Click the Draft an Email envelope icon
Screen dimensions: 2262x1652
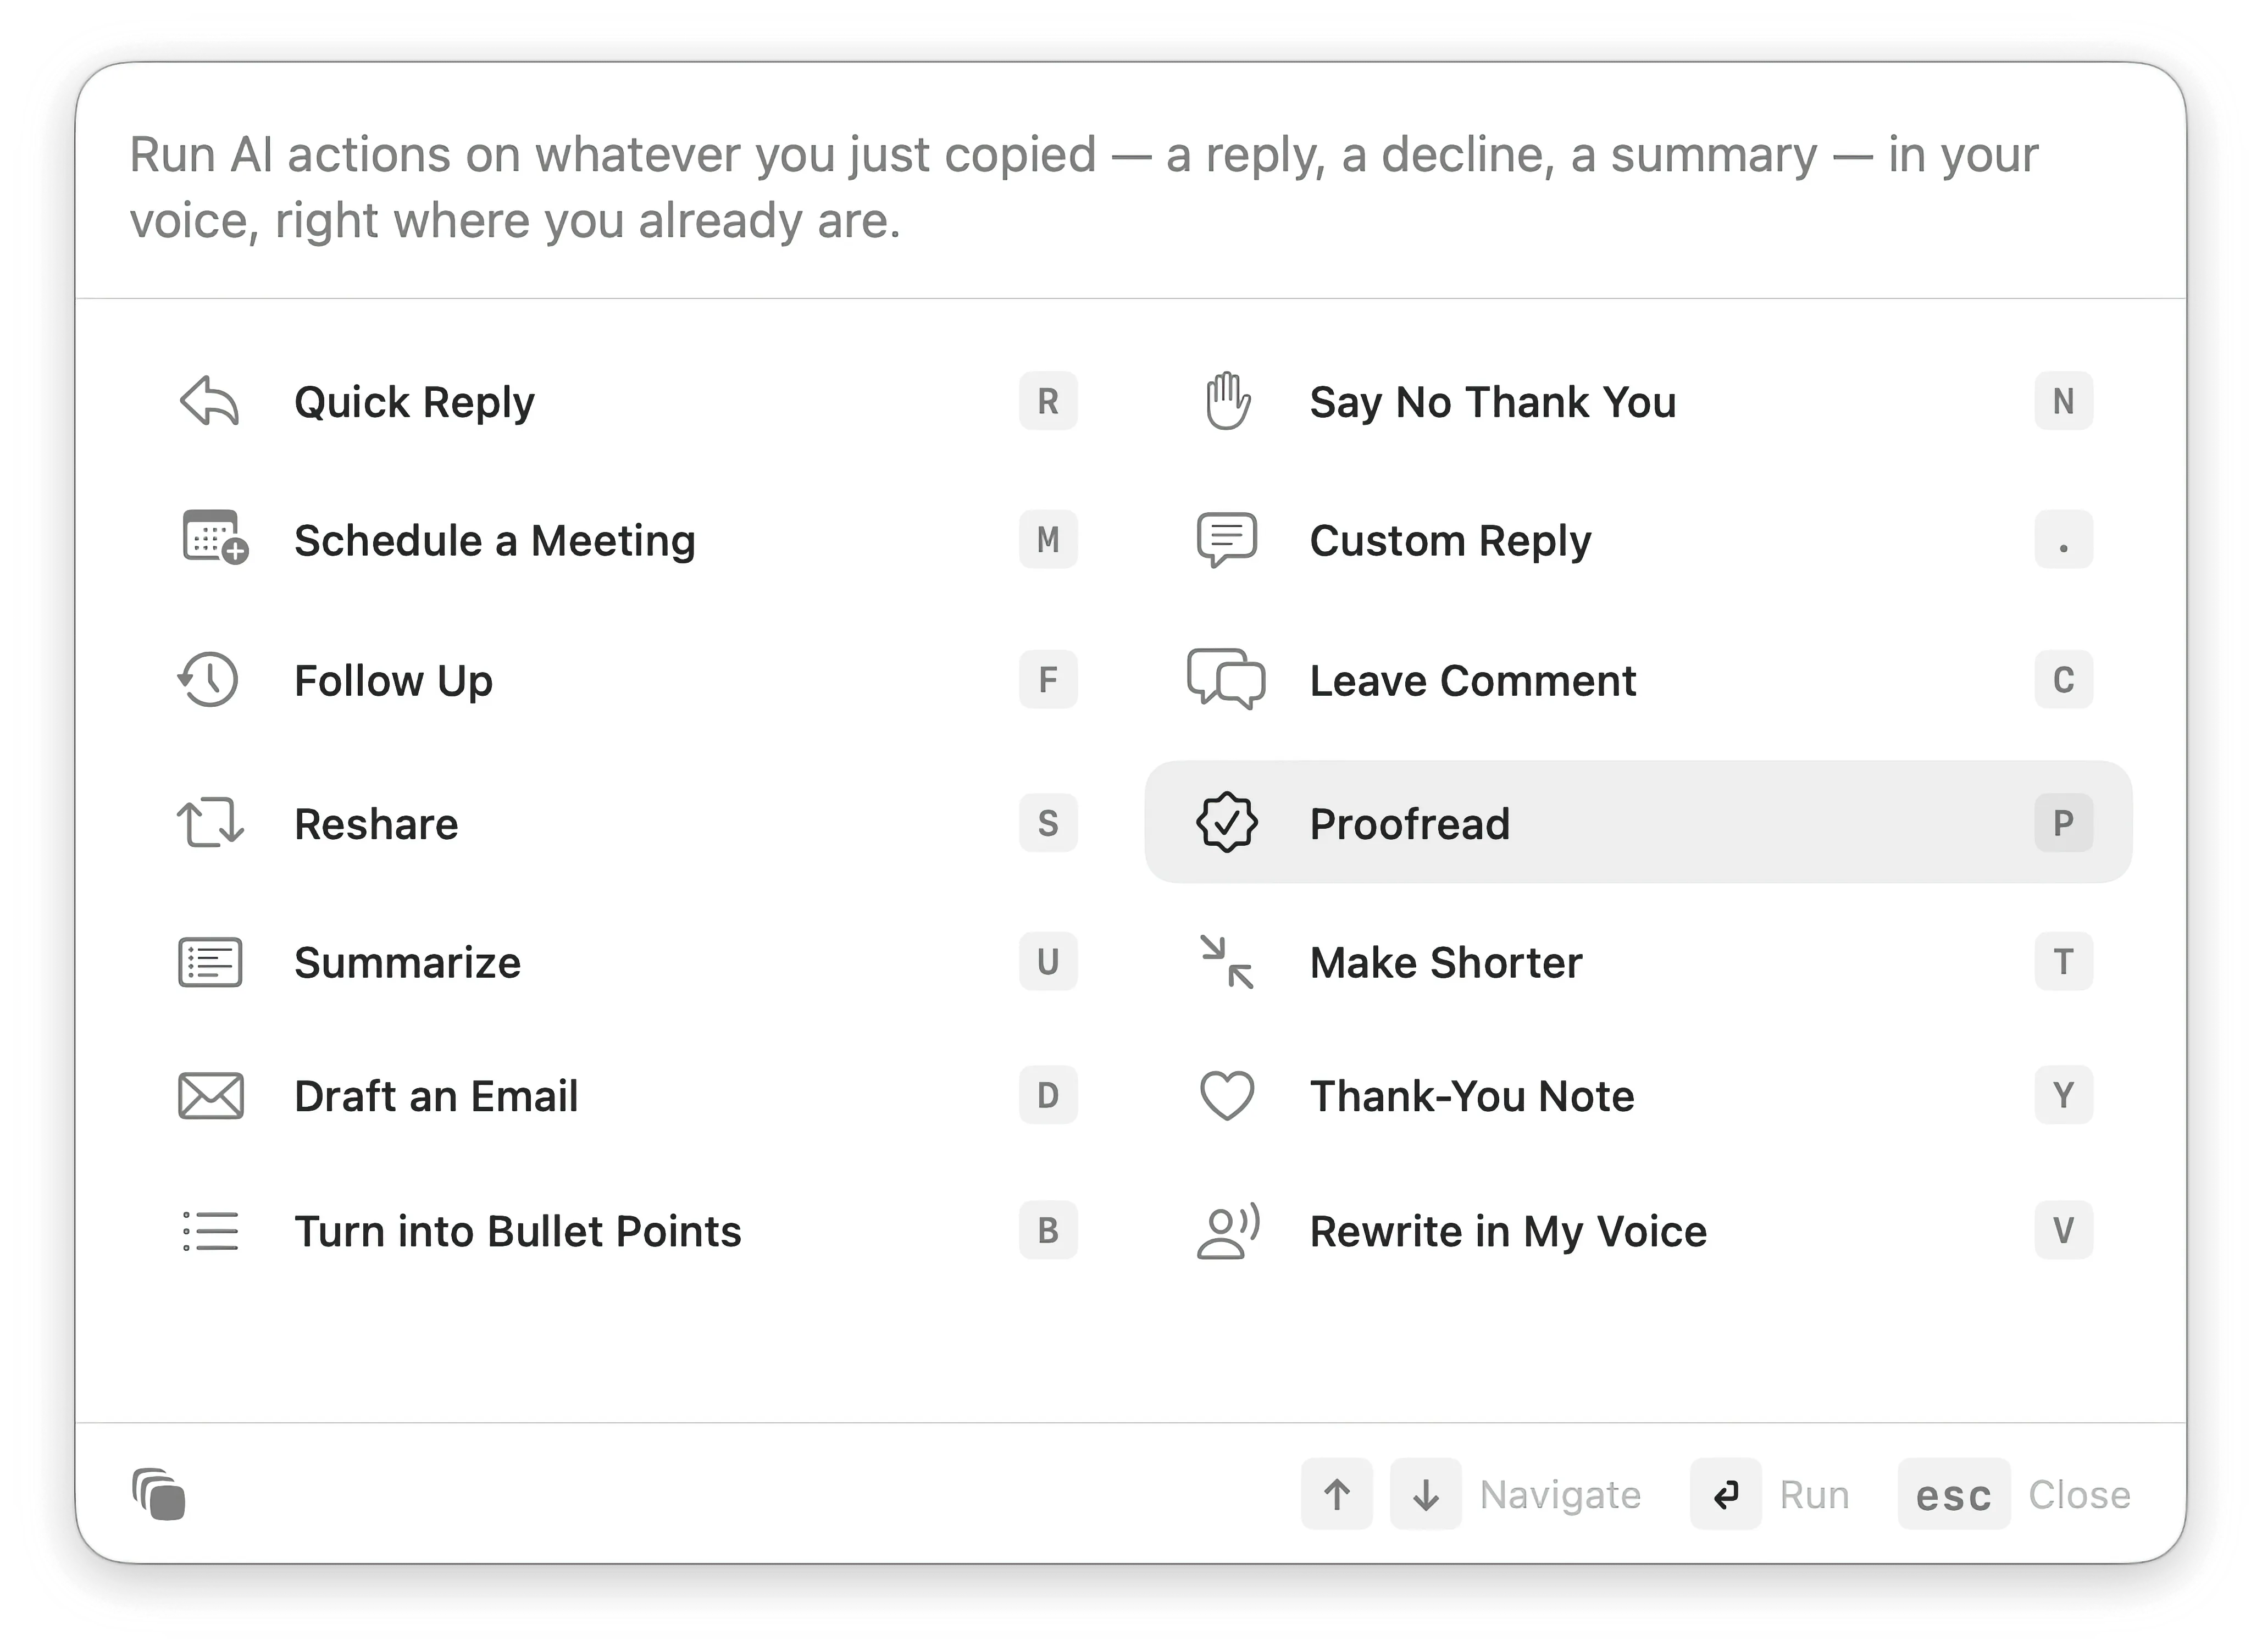tap(211, 1096)
